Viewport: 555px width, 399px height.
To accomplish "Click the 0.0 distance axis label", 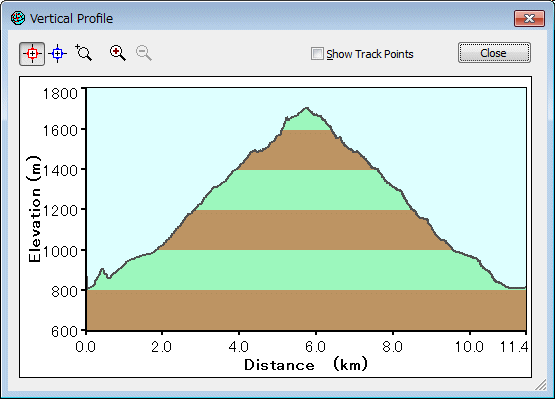I will (85, 347).
